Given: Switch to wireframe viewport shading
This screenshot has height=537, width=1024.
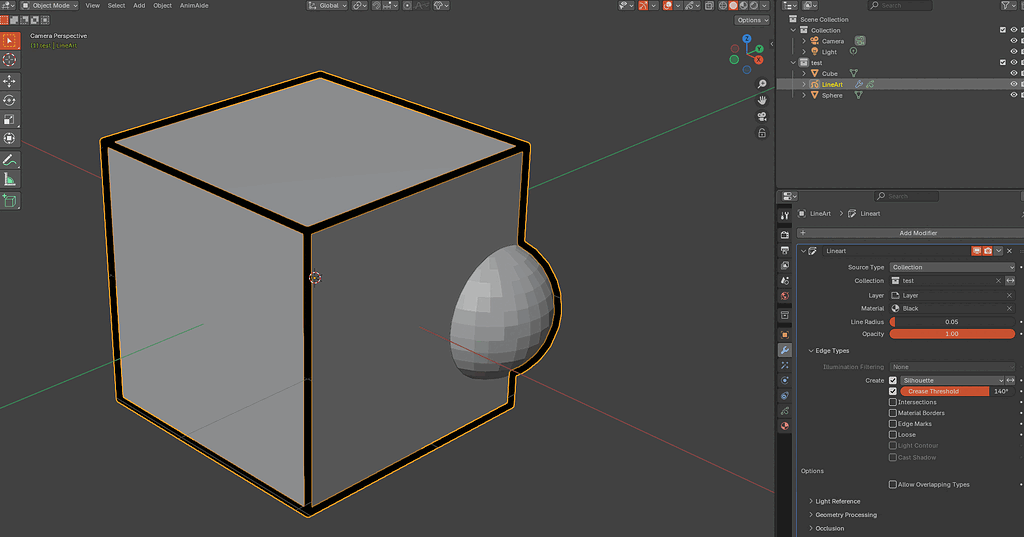Looking at the screenshot, I should point(722,5).
